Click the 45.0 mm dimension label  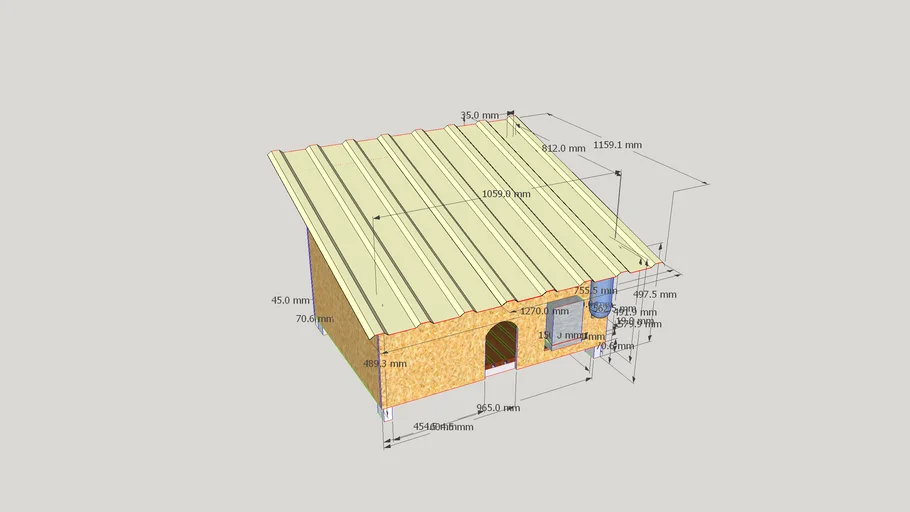click(290, 301)
